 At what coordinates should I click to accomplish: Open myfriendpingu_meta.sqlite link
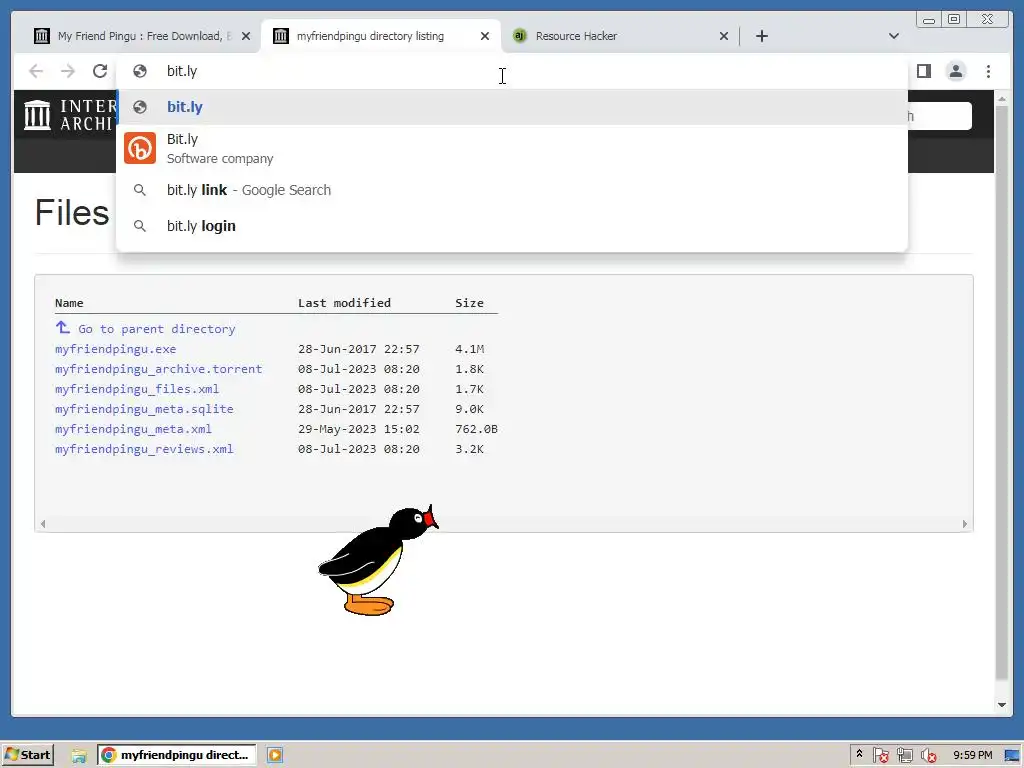tap(144, 409)
